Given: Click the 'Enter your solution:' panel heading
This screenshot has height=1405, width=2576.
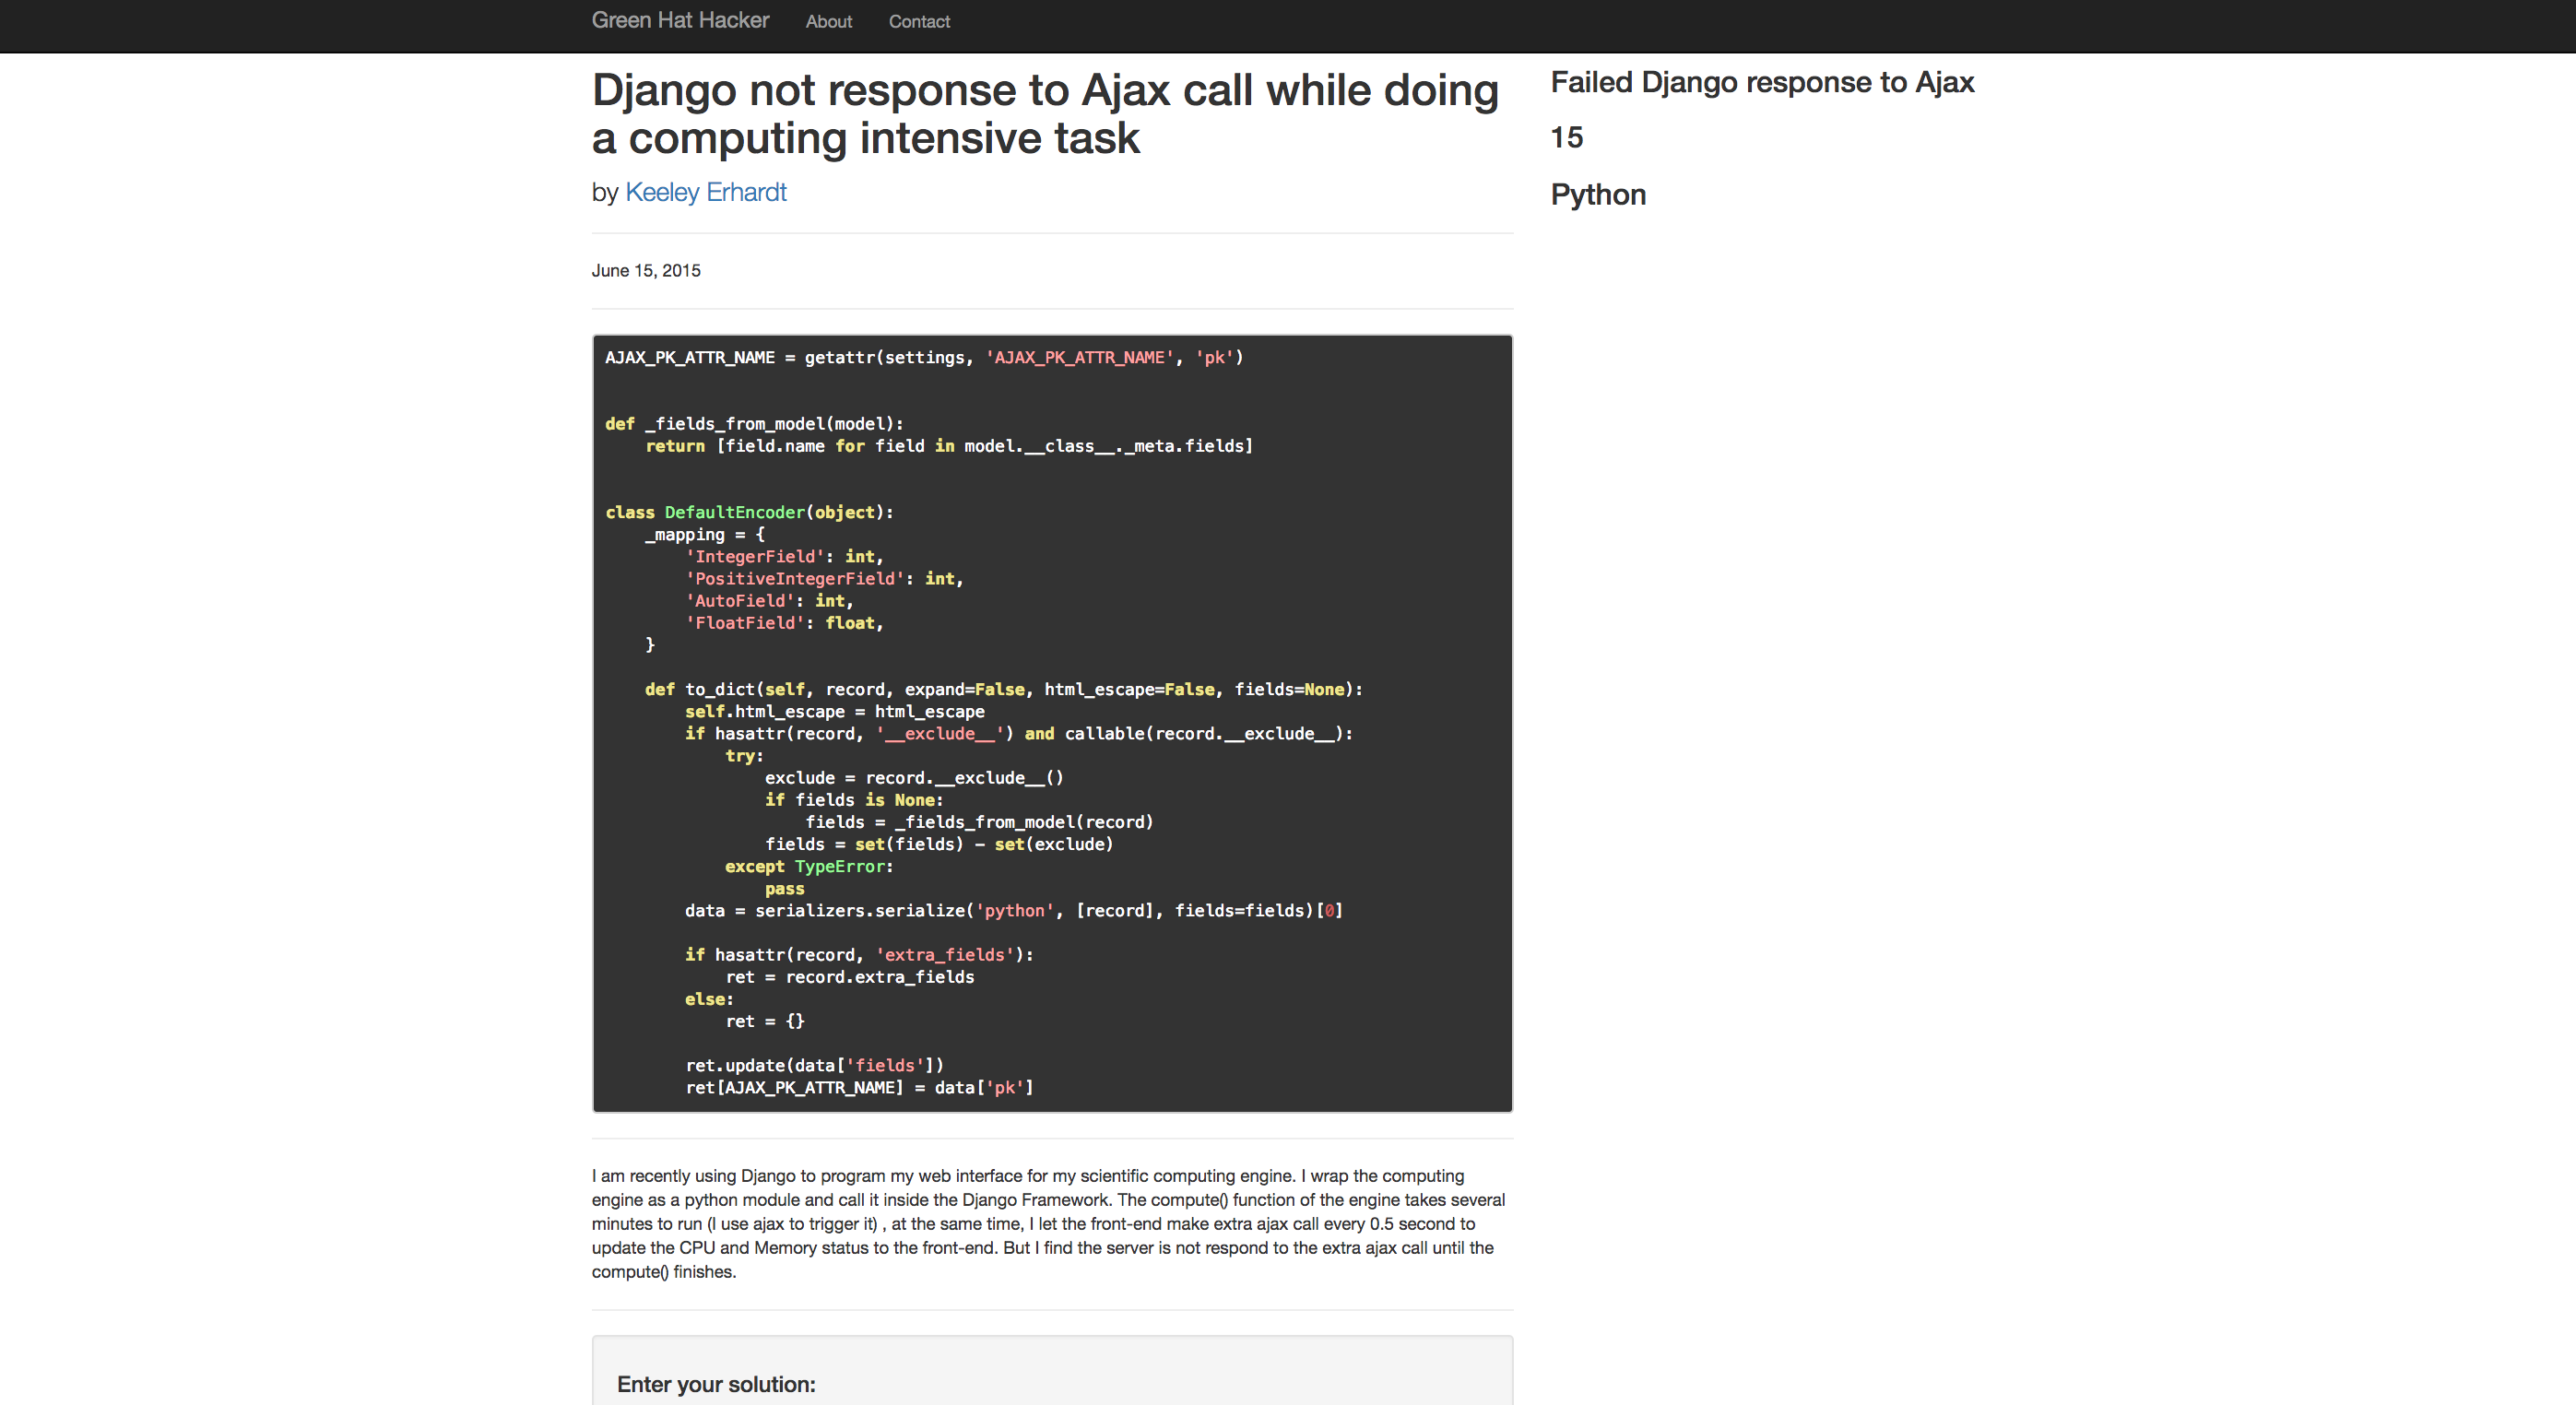Looking at the screenshot, I should (x=716, y=1383).
